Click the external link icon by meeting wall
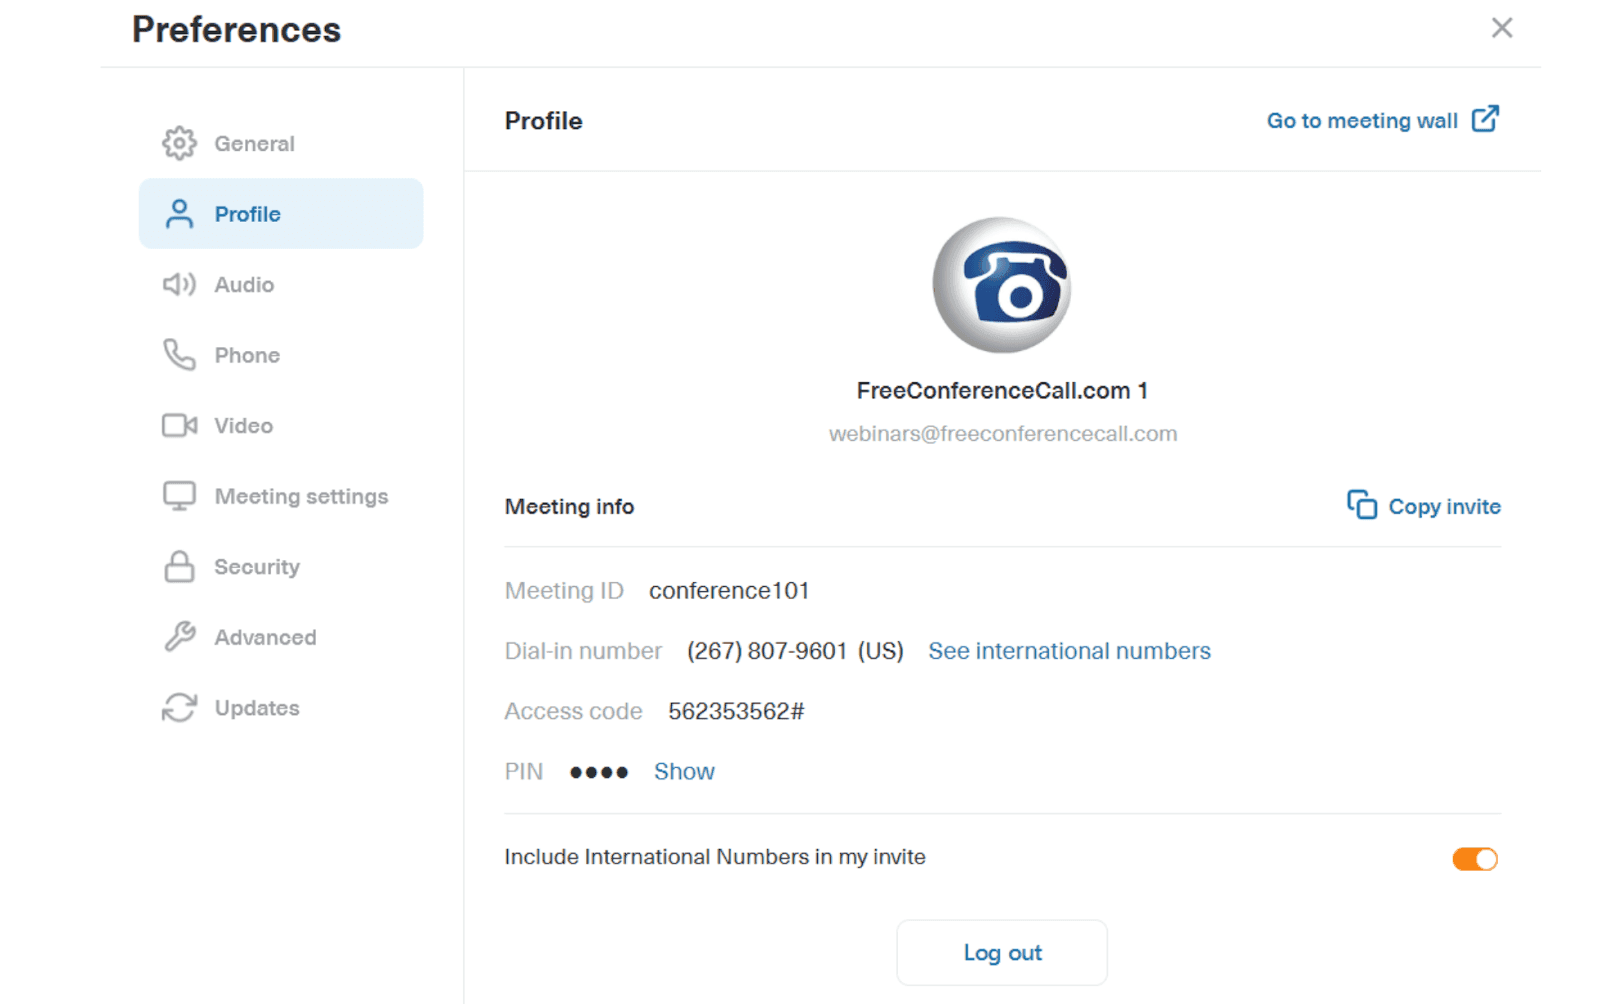1600x1004 pixels. coord(1485,119)
